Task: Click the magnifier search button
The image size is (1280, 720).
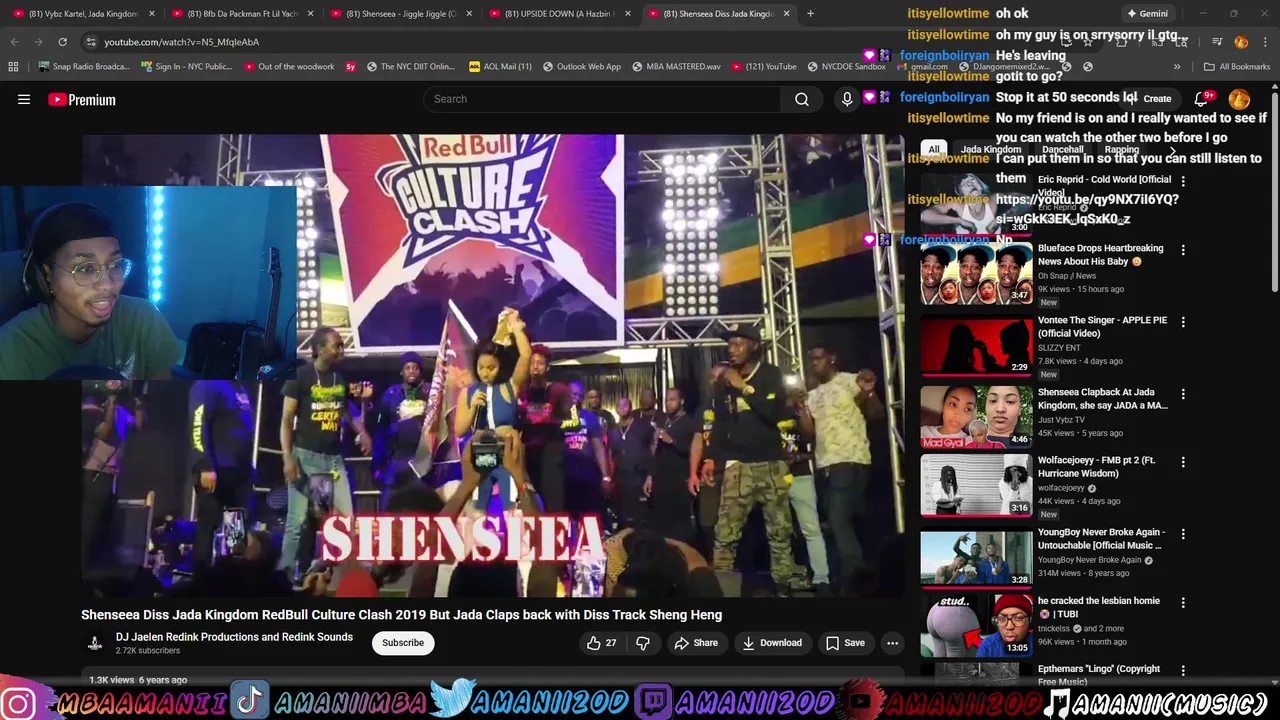Action: [x=801, y=99]
